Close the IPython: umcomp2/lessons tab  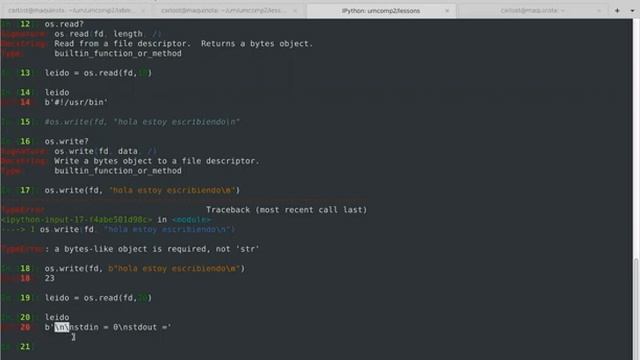coord(447,11)
